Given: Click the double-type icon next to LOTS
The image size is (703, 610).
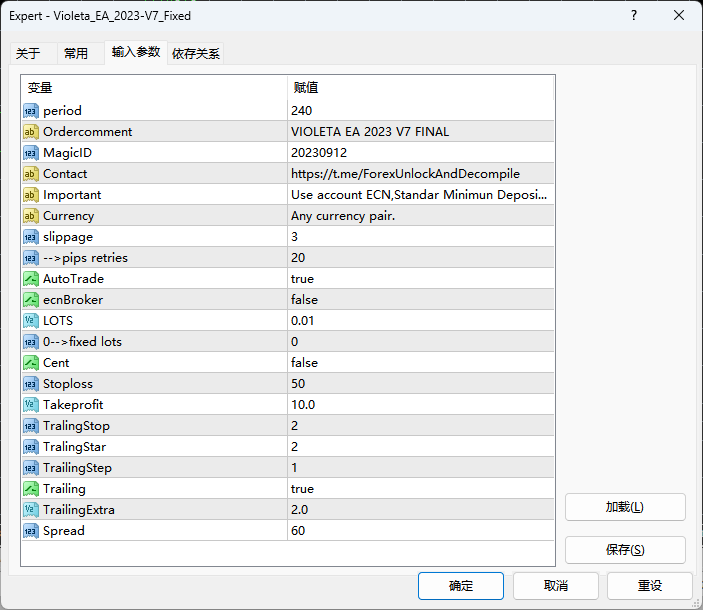Looking at the screenshot, I should 31,321.
